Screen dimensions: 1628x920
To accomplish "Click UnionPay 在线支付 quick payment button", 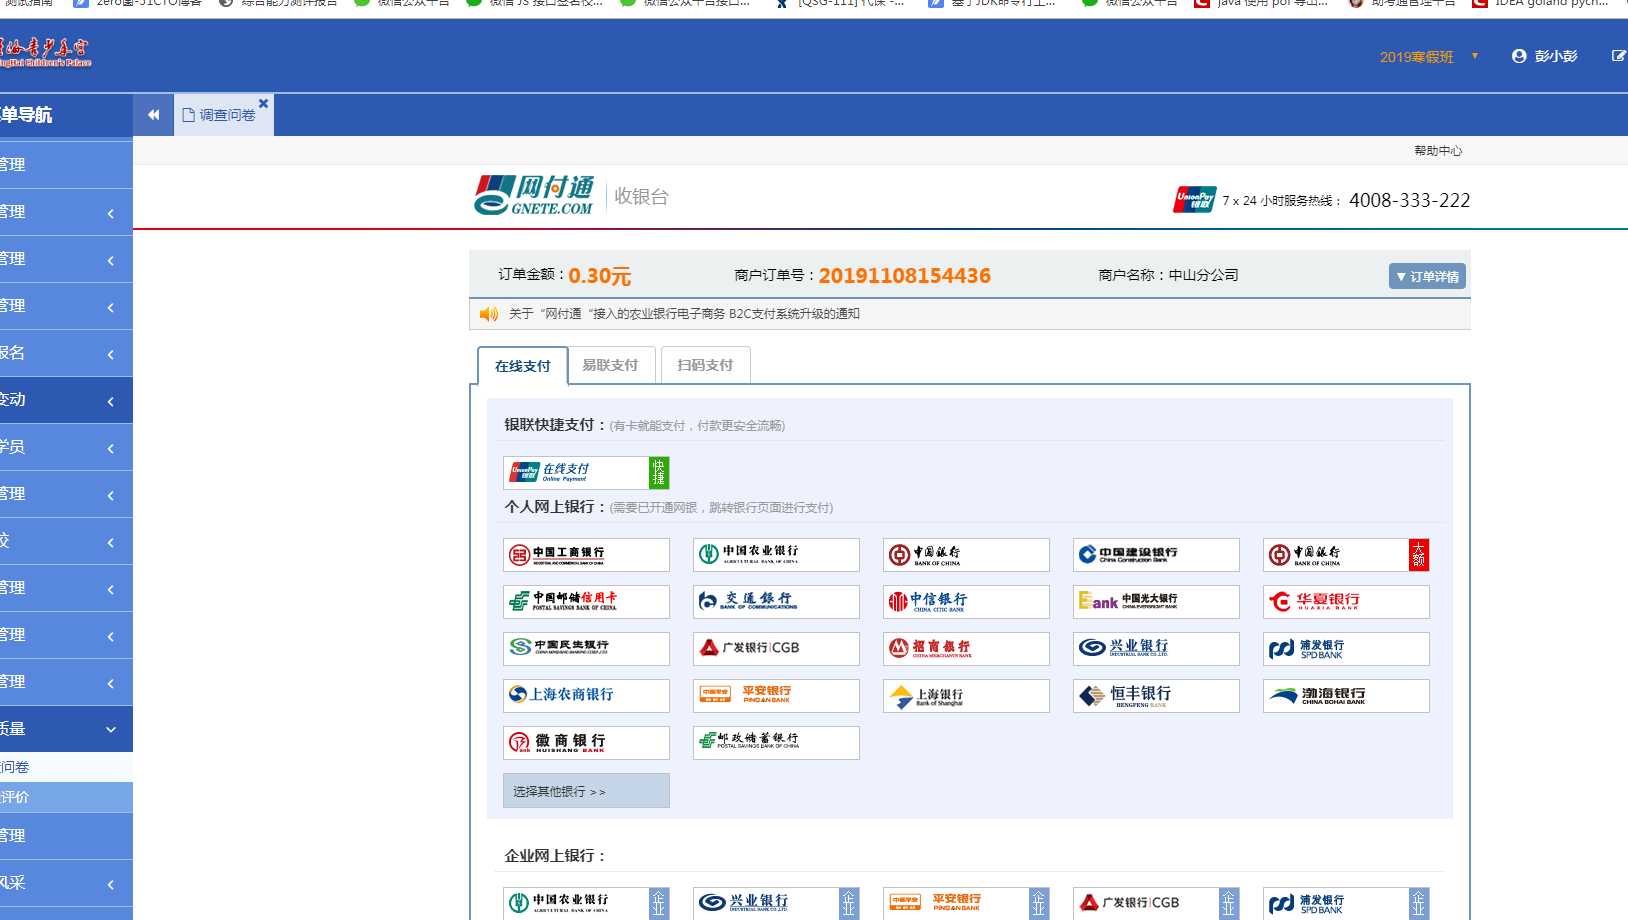I will 586,472.
